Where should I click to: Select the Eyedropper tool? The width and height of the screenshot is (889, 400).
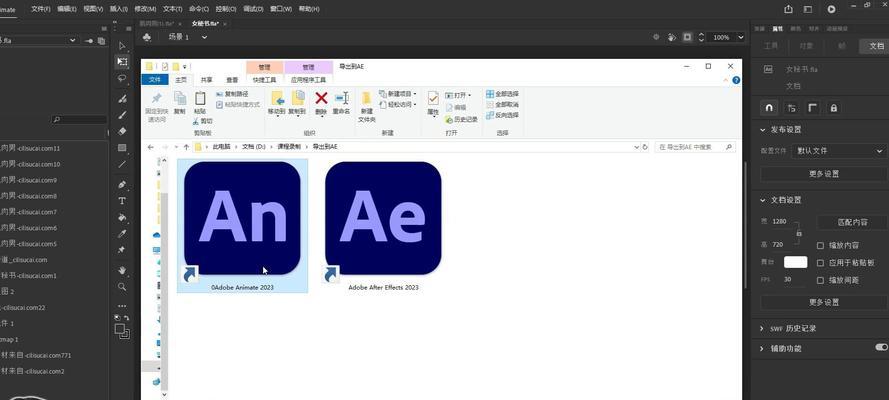click(x=122, y=233)
